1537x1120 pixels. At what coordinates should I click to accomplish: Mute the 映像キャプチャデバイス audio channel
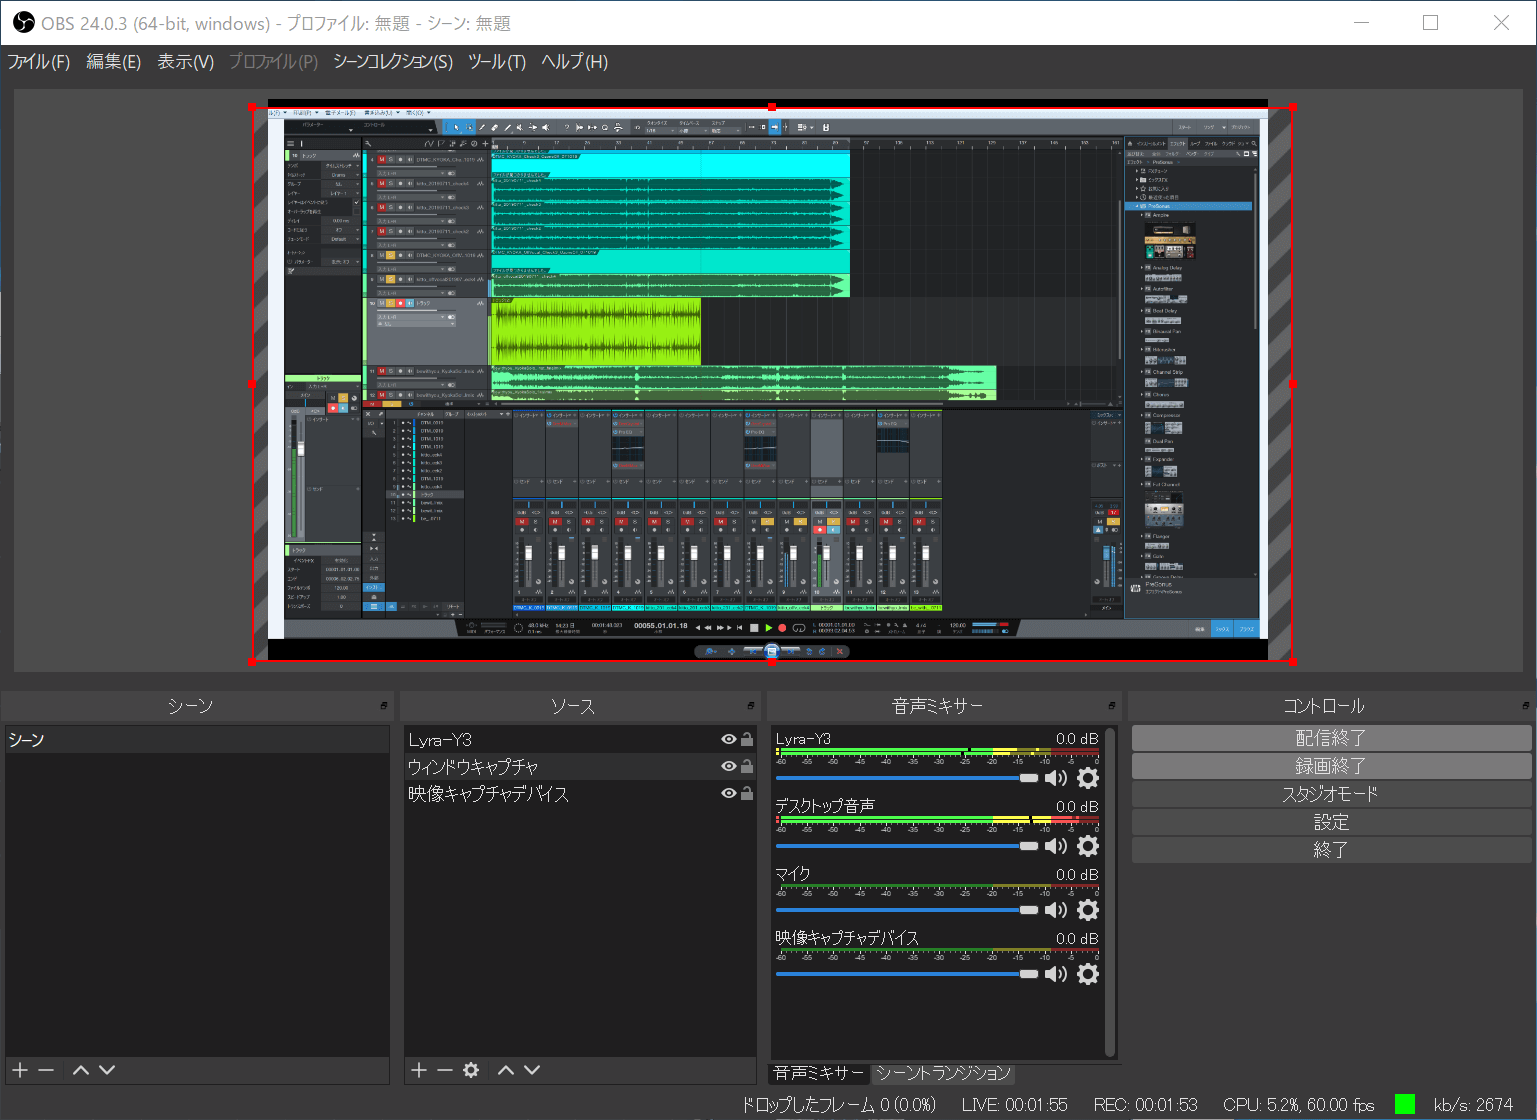click(1056, 974)
